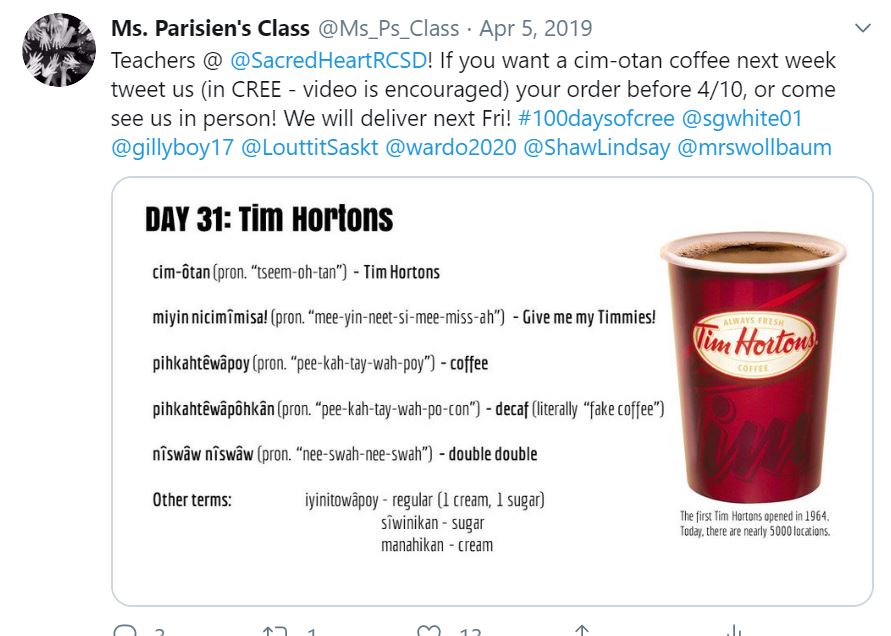The image size is (891, 636).
Task: Expand the tweet options chevron
Action: (863, 28)
